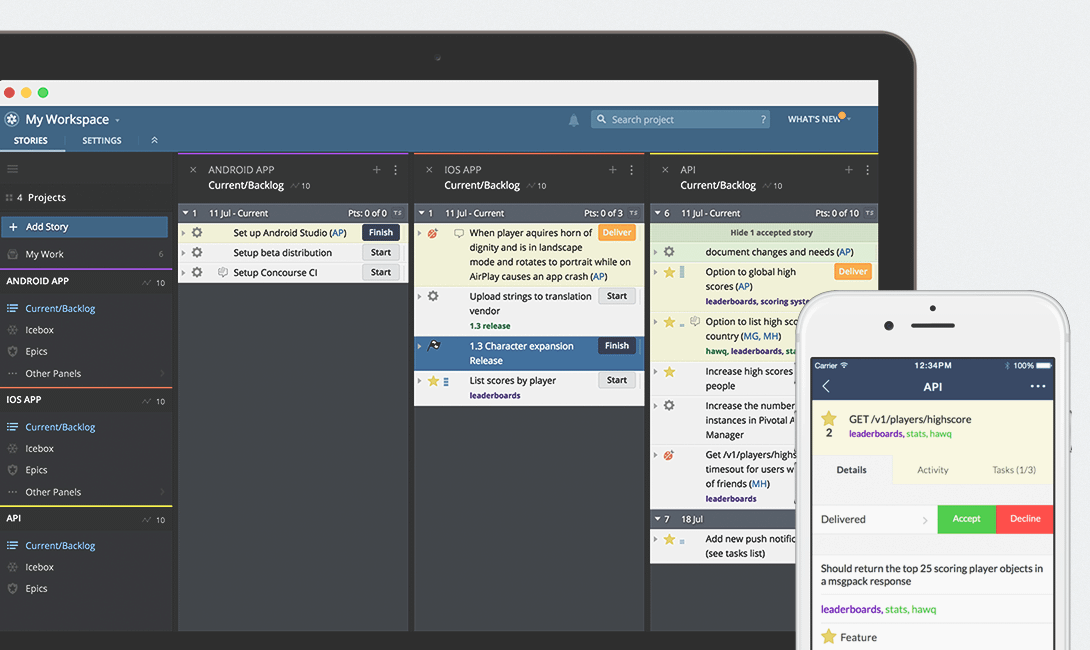Toggle the sidebar hamburger menu icon
Viewport: 1090px width, 650px height.
pos(13,169)
